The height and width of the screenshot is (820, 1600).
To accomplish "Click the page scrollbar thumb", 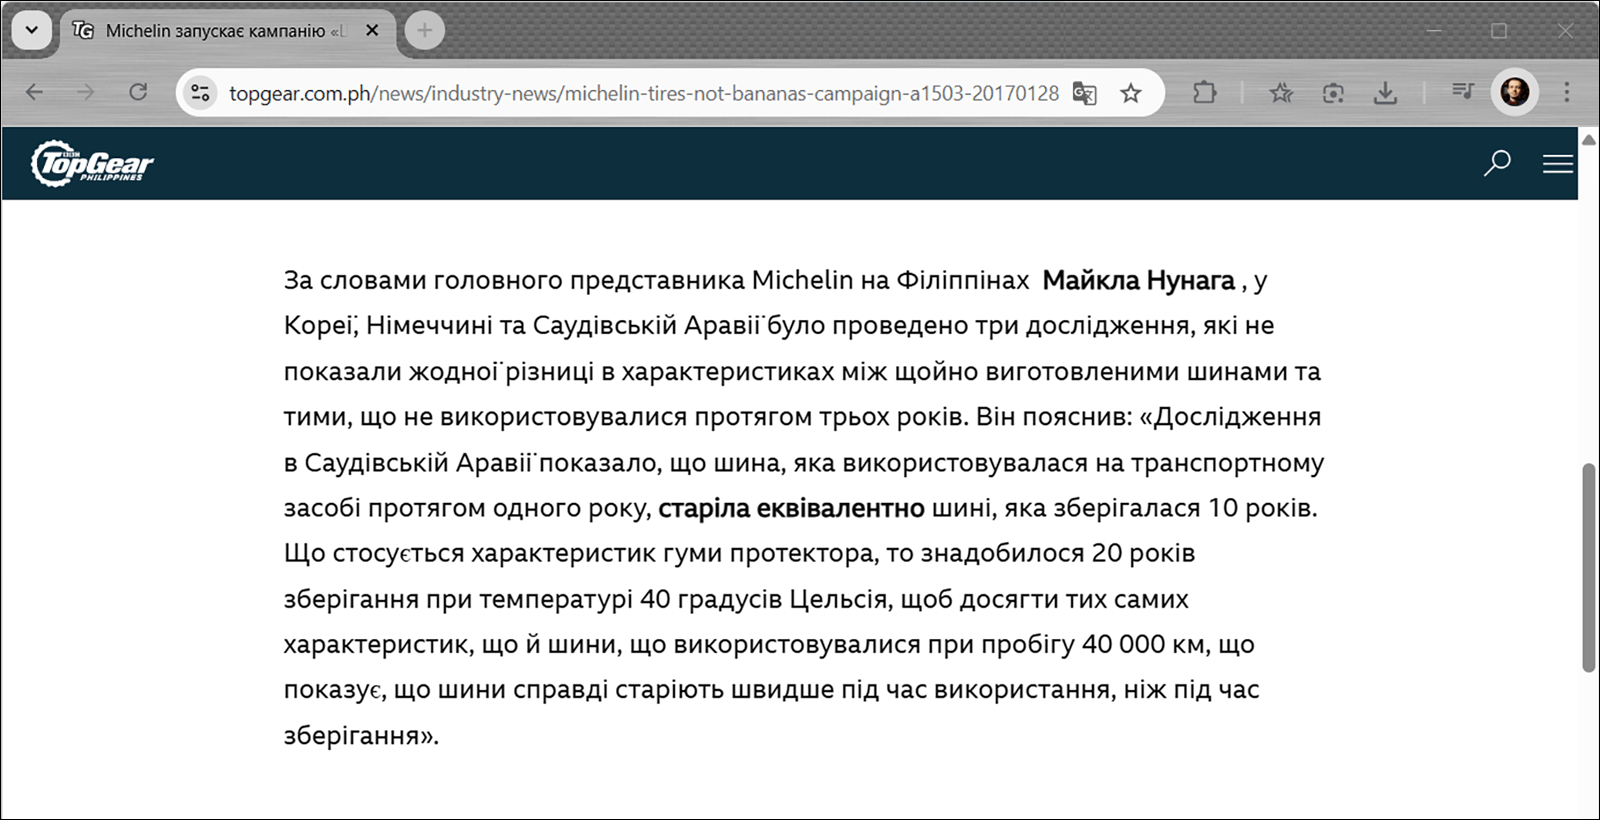I will point(1588,567).
